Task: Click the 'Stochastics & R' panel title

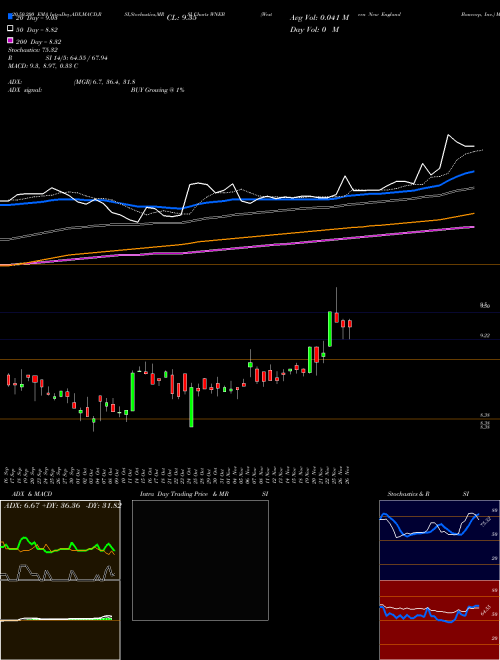Action: tap(408, 494)
